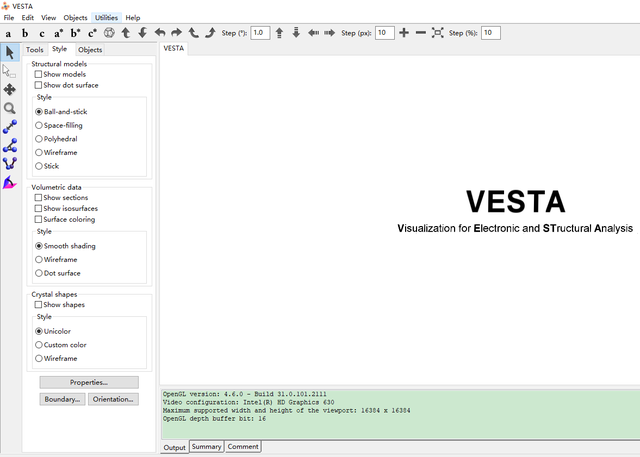Click the move down arrow icon
The width and height of the screenshot is (640, 457).
(296, 33)
